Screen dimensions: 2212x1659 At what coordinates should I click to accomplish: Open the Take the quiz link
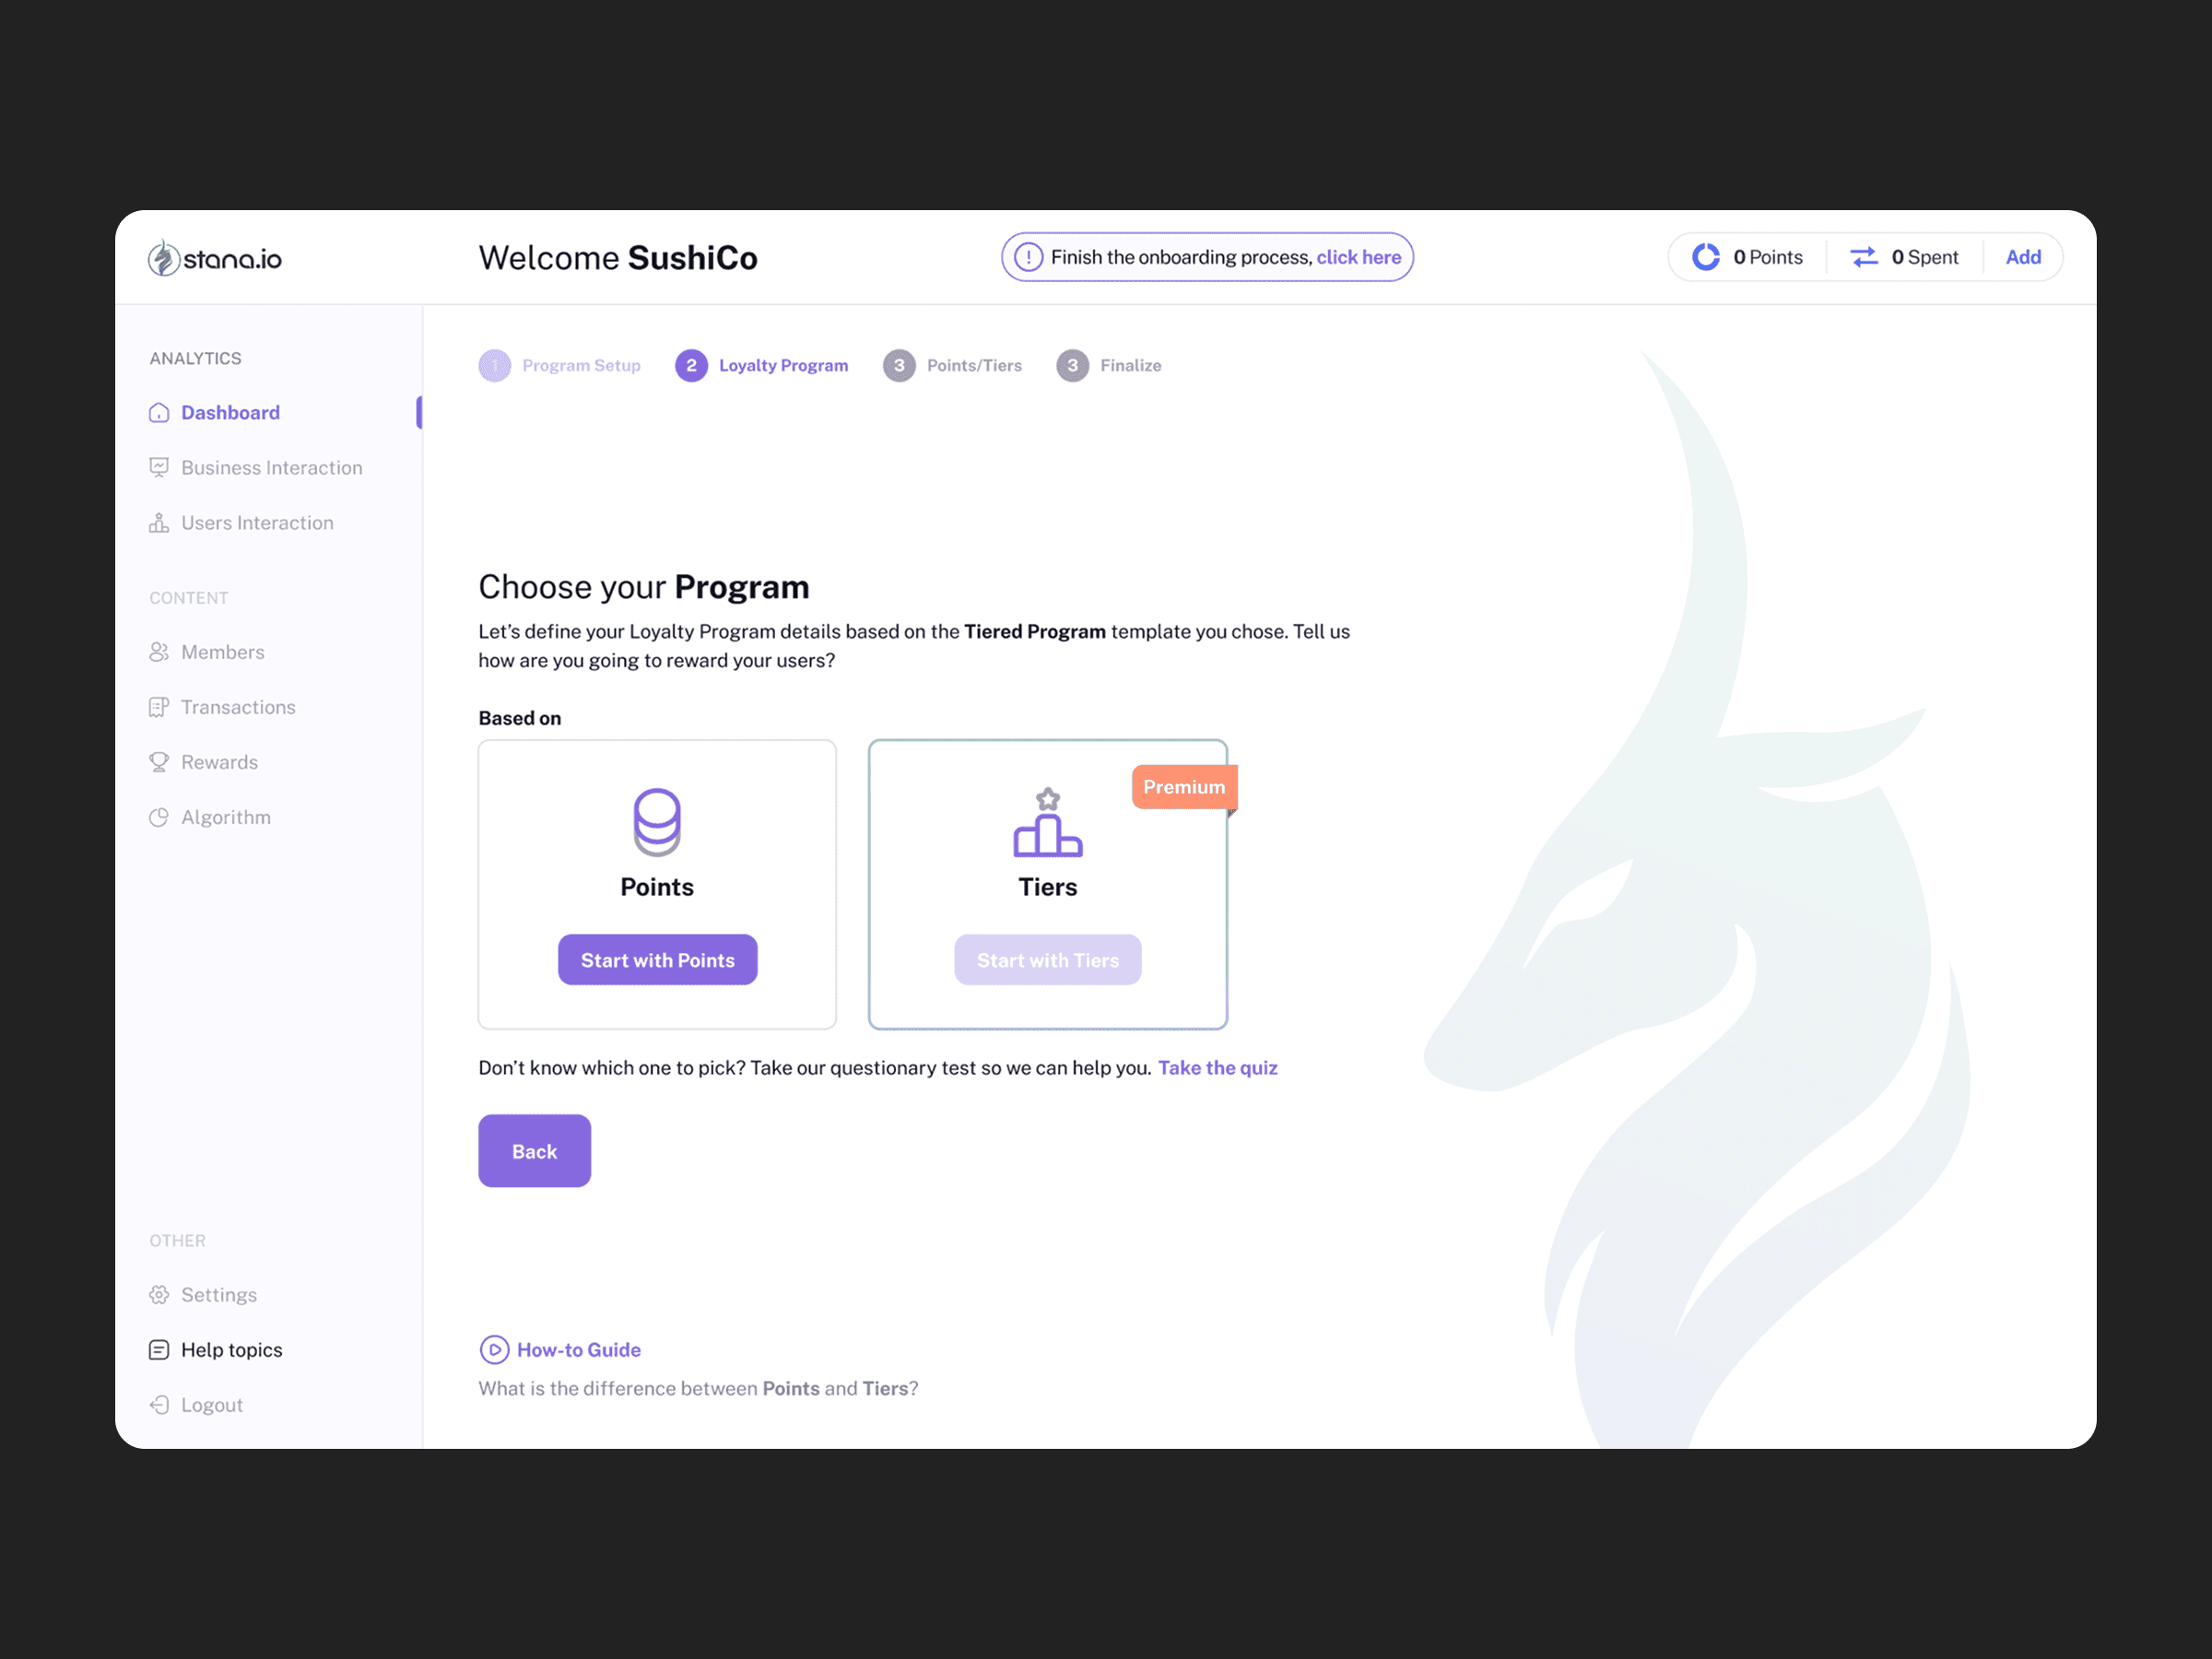pos(1218,1068)
